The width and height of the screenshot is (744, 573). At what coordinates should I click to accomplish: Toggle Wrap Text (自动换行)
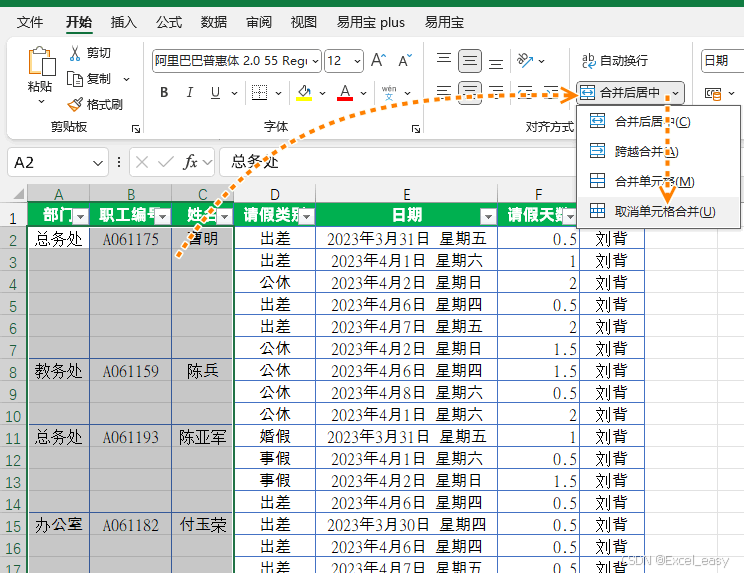(615, 61)
